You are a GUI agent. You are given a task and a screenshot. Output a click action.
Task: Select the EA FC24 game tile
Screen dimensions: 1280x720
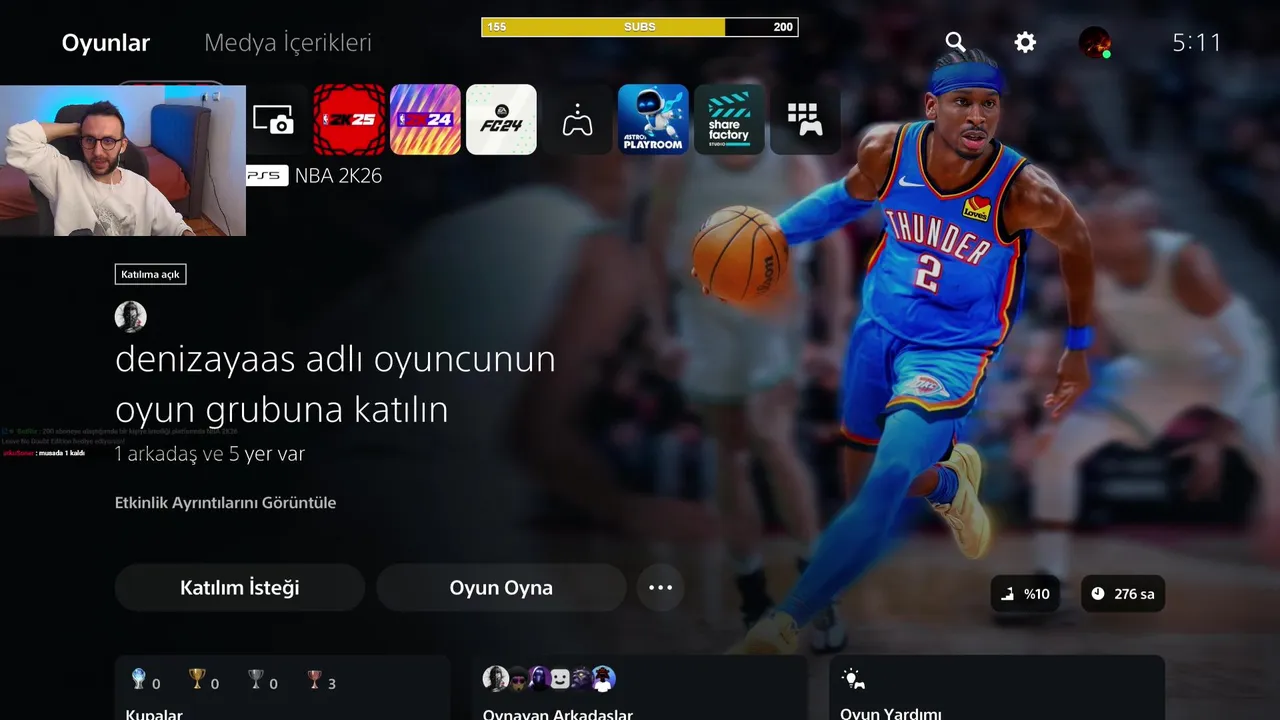501,119
